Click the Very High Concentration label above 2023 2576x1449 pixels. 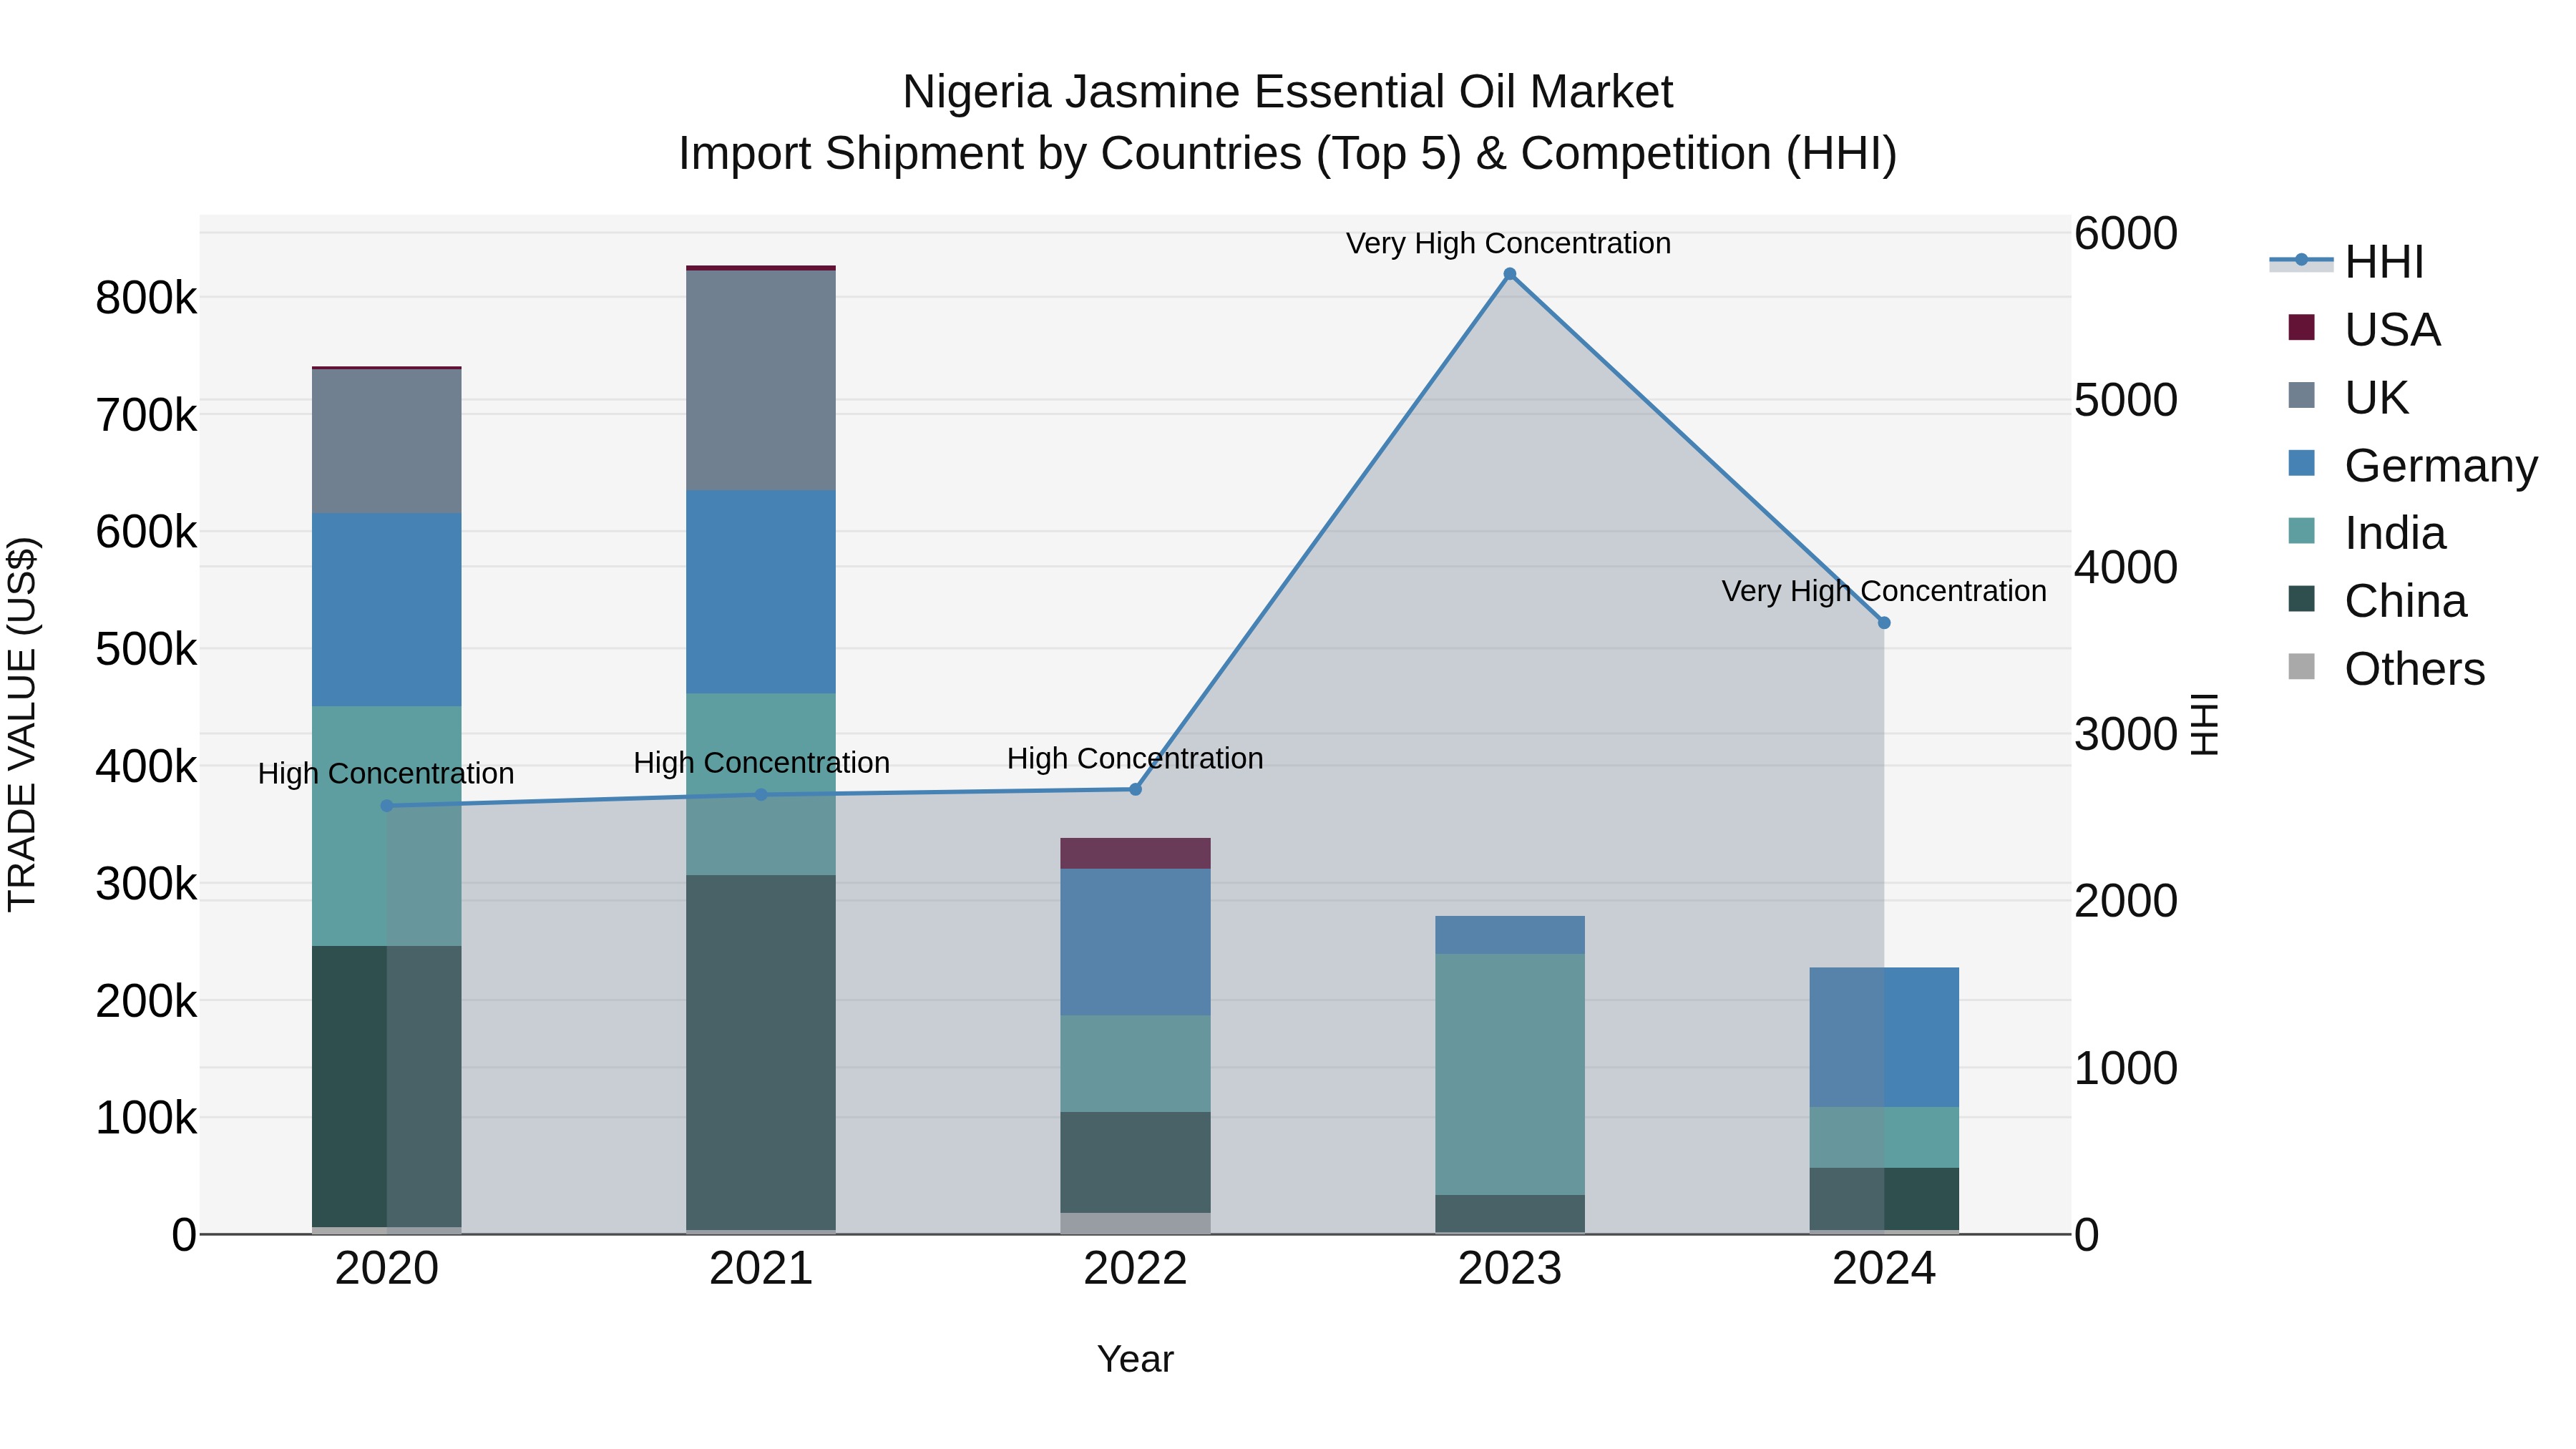1509,243
